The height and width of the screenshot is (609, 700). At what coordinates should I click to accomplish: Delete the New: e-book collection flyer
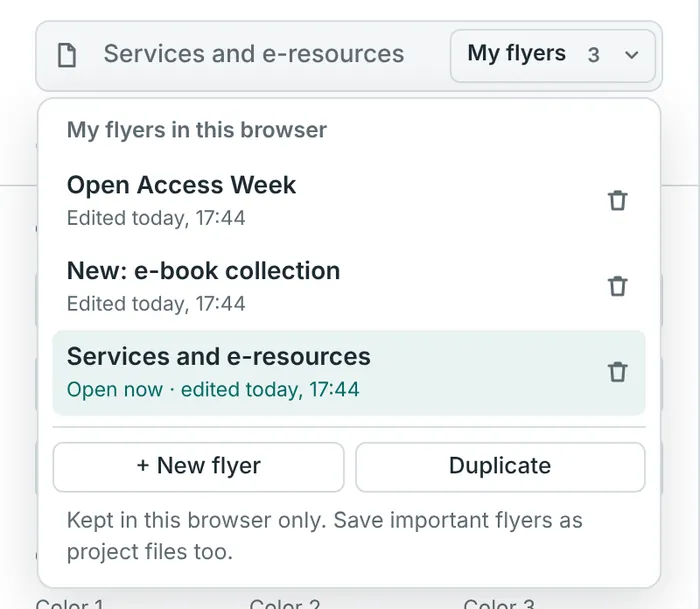(617, 286)
